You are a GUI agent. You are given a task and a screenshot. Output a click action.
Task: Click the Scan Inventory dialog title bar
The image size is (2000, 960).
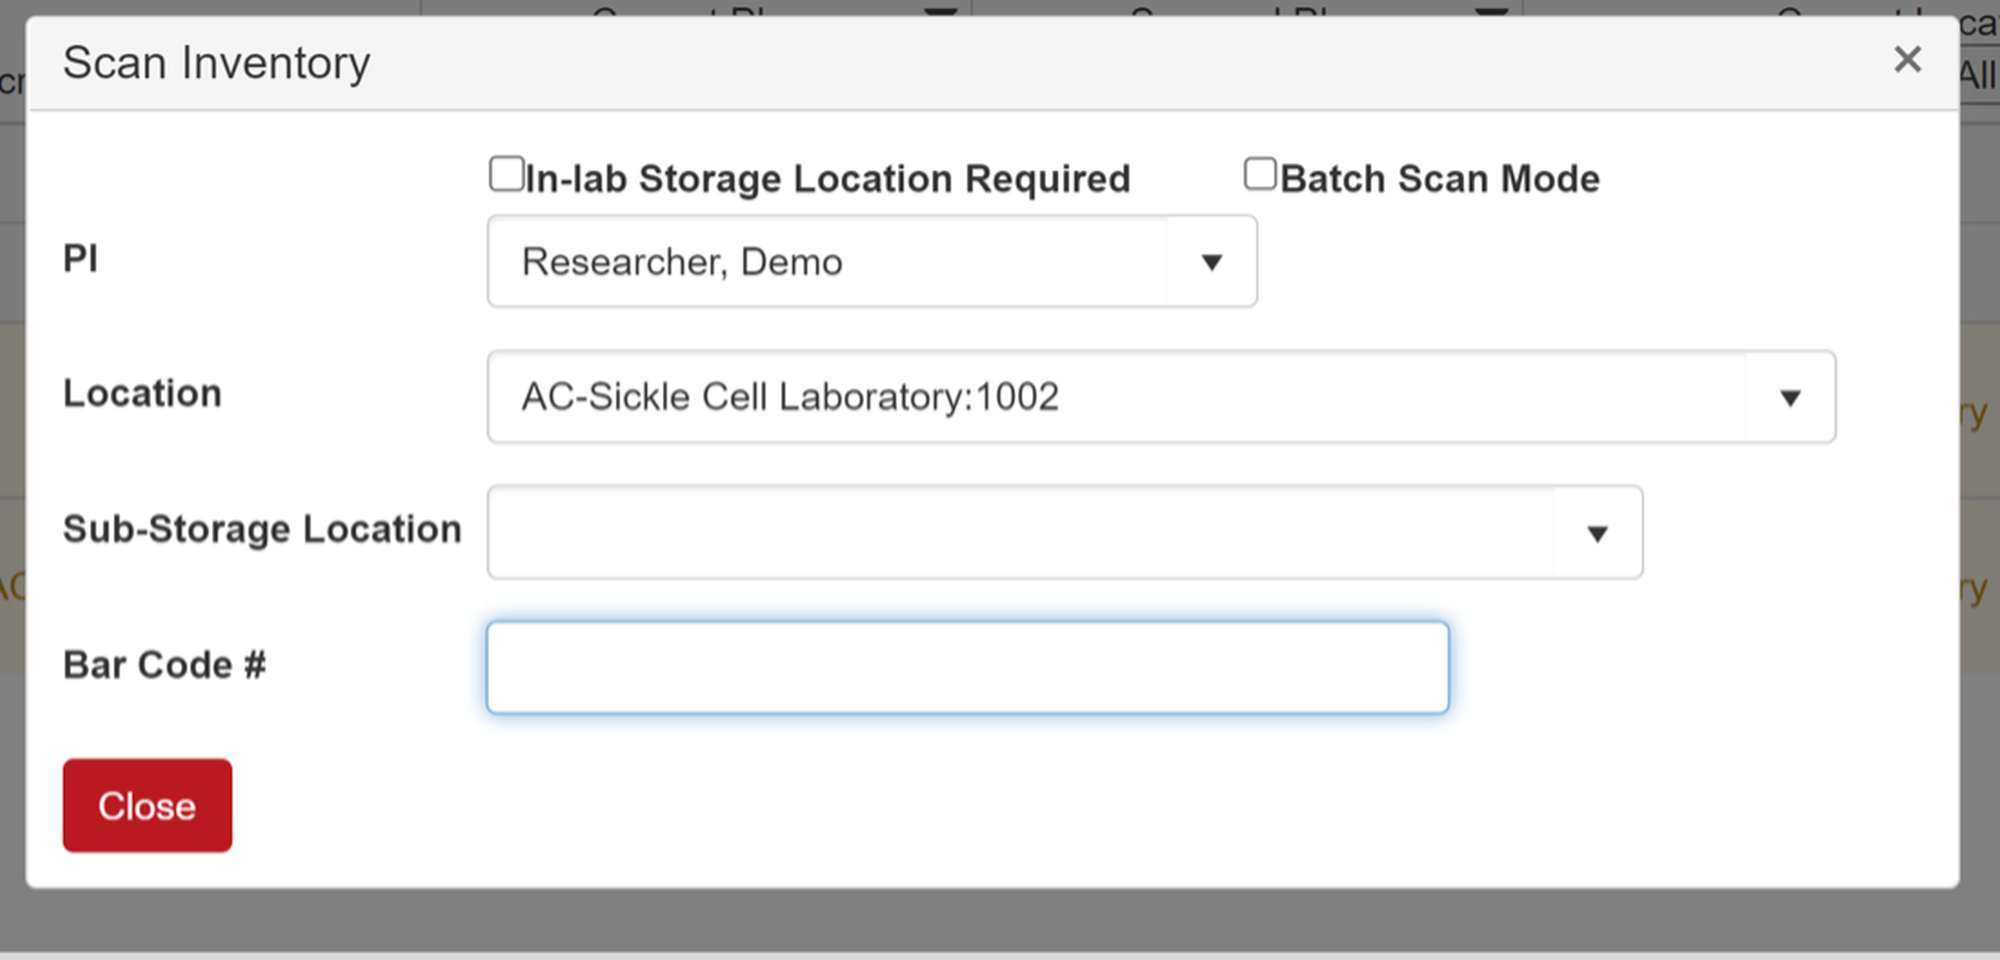point(217,61)
